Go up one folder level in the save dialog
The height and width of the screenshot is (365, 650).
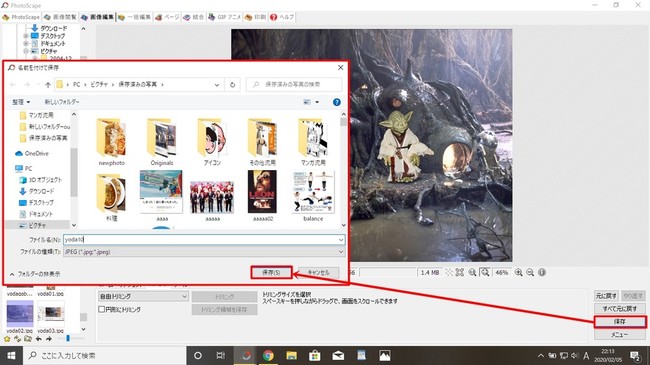[x=48, y=85]
